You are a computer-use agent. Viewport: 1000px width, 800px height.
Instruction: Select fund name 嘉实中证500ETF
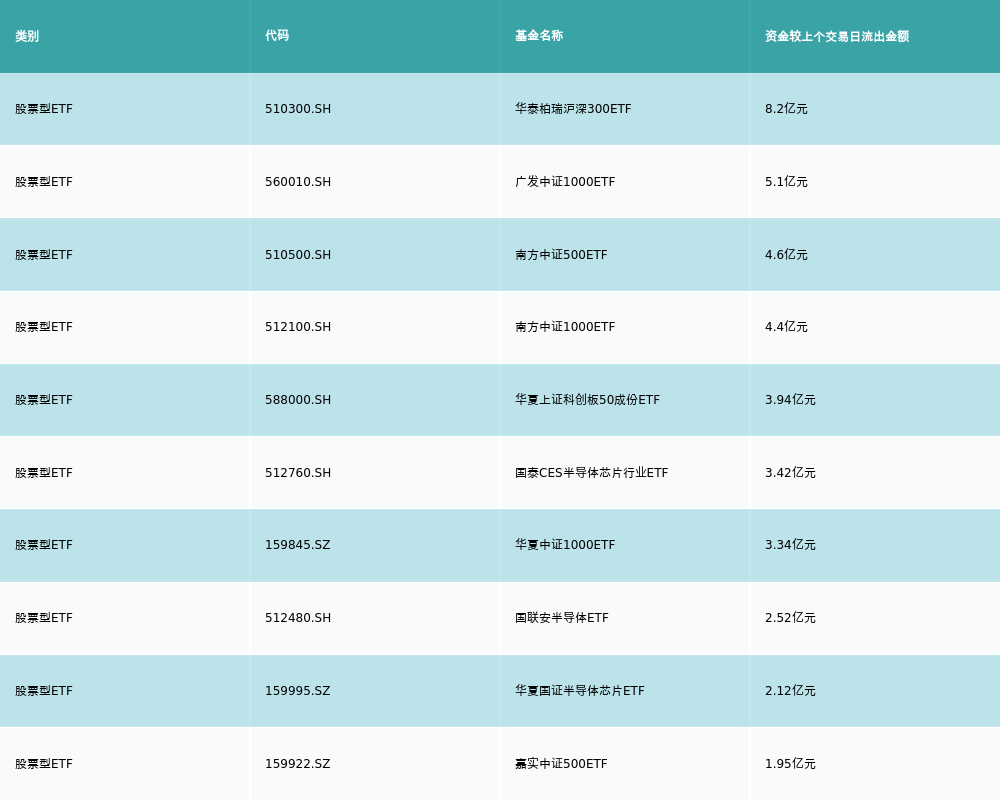(x=561, y=764)
